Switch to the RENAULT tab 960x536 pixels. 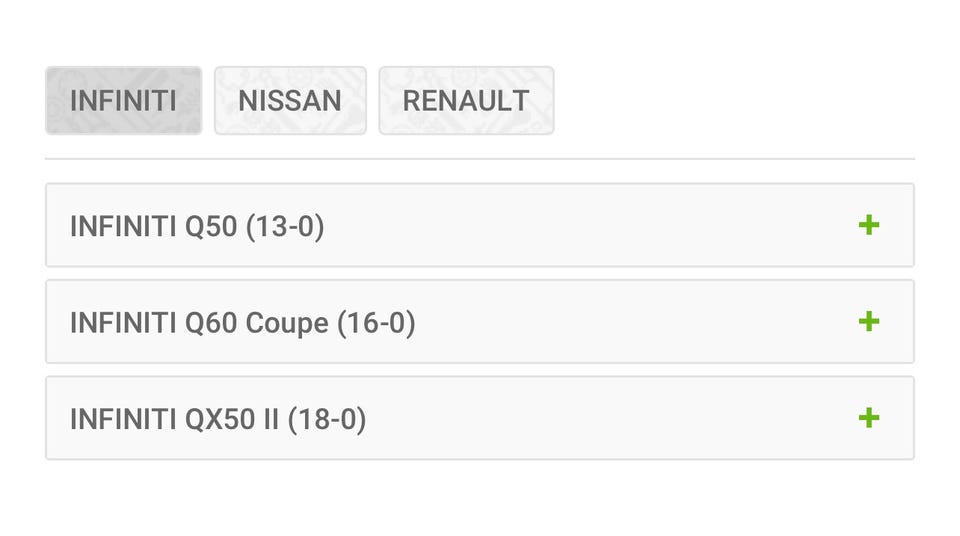click(x=466, y=100)
